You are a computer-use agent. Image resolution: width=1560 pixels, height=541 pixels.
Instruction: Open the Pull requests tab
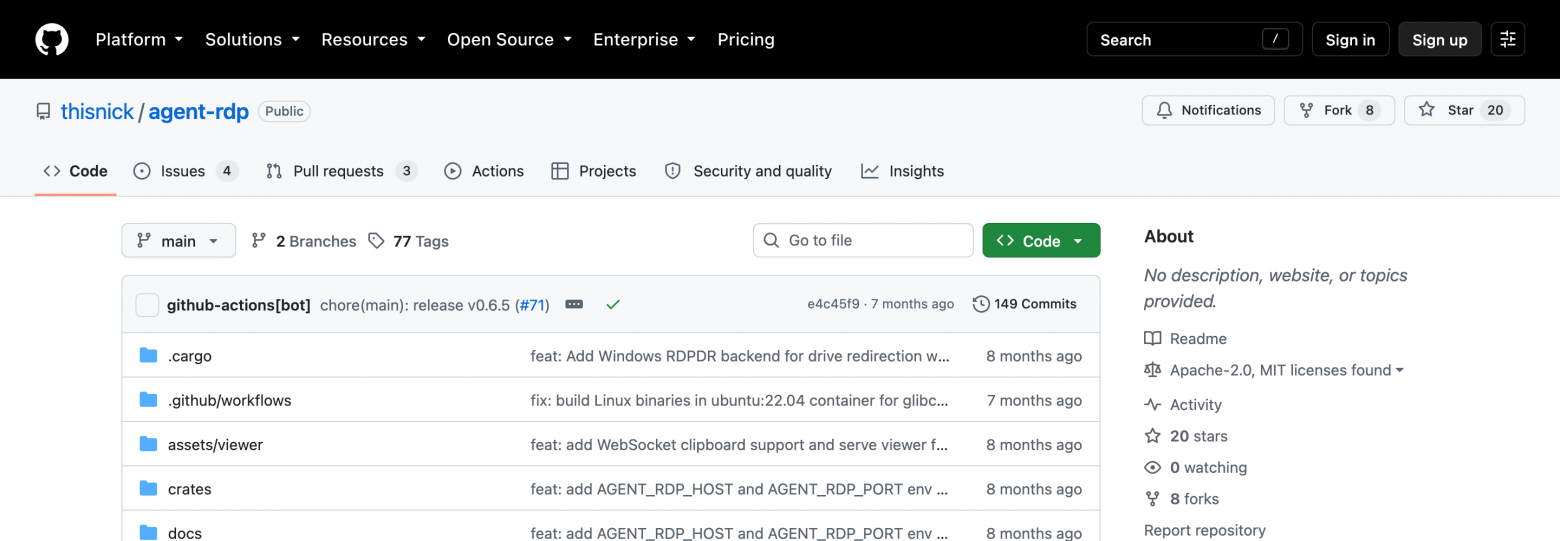pyautogui.click(x=341, y=171)
